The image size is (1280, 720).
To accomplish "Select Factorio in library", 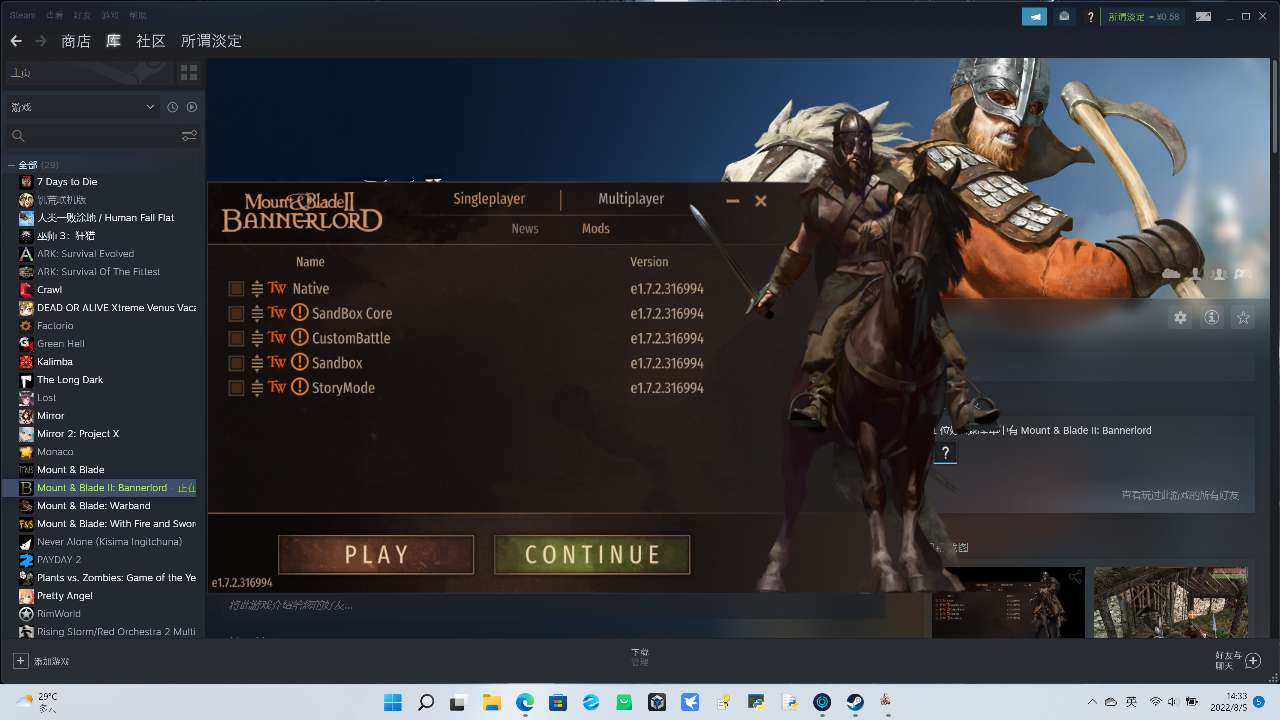I will click(x=55, y=326).
